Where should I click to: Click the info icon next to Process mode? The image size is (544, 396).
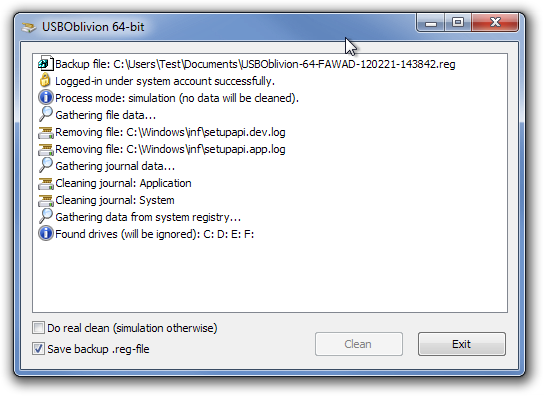click(x=45, y=98)
